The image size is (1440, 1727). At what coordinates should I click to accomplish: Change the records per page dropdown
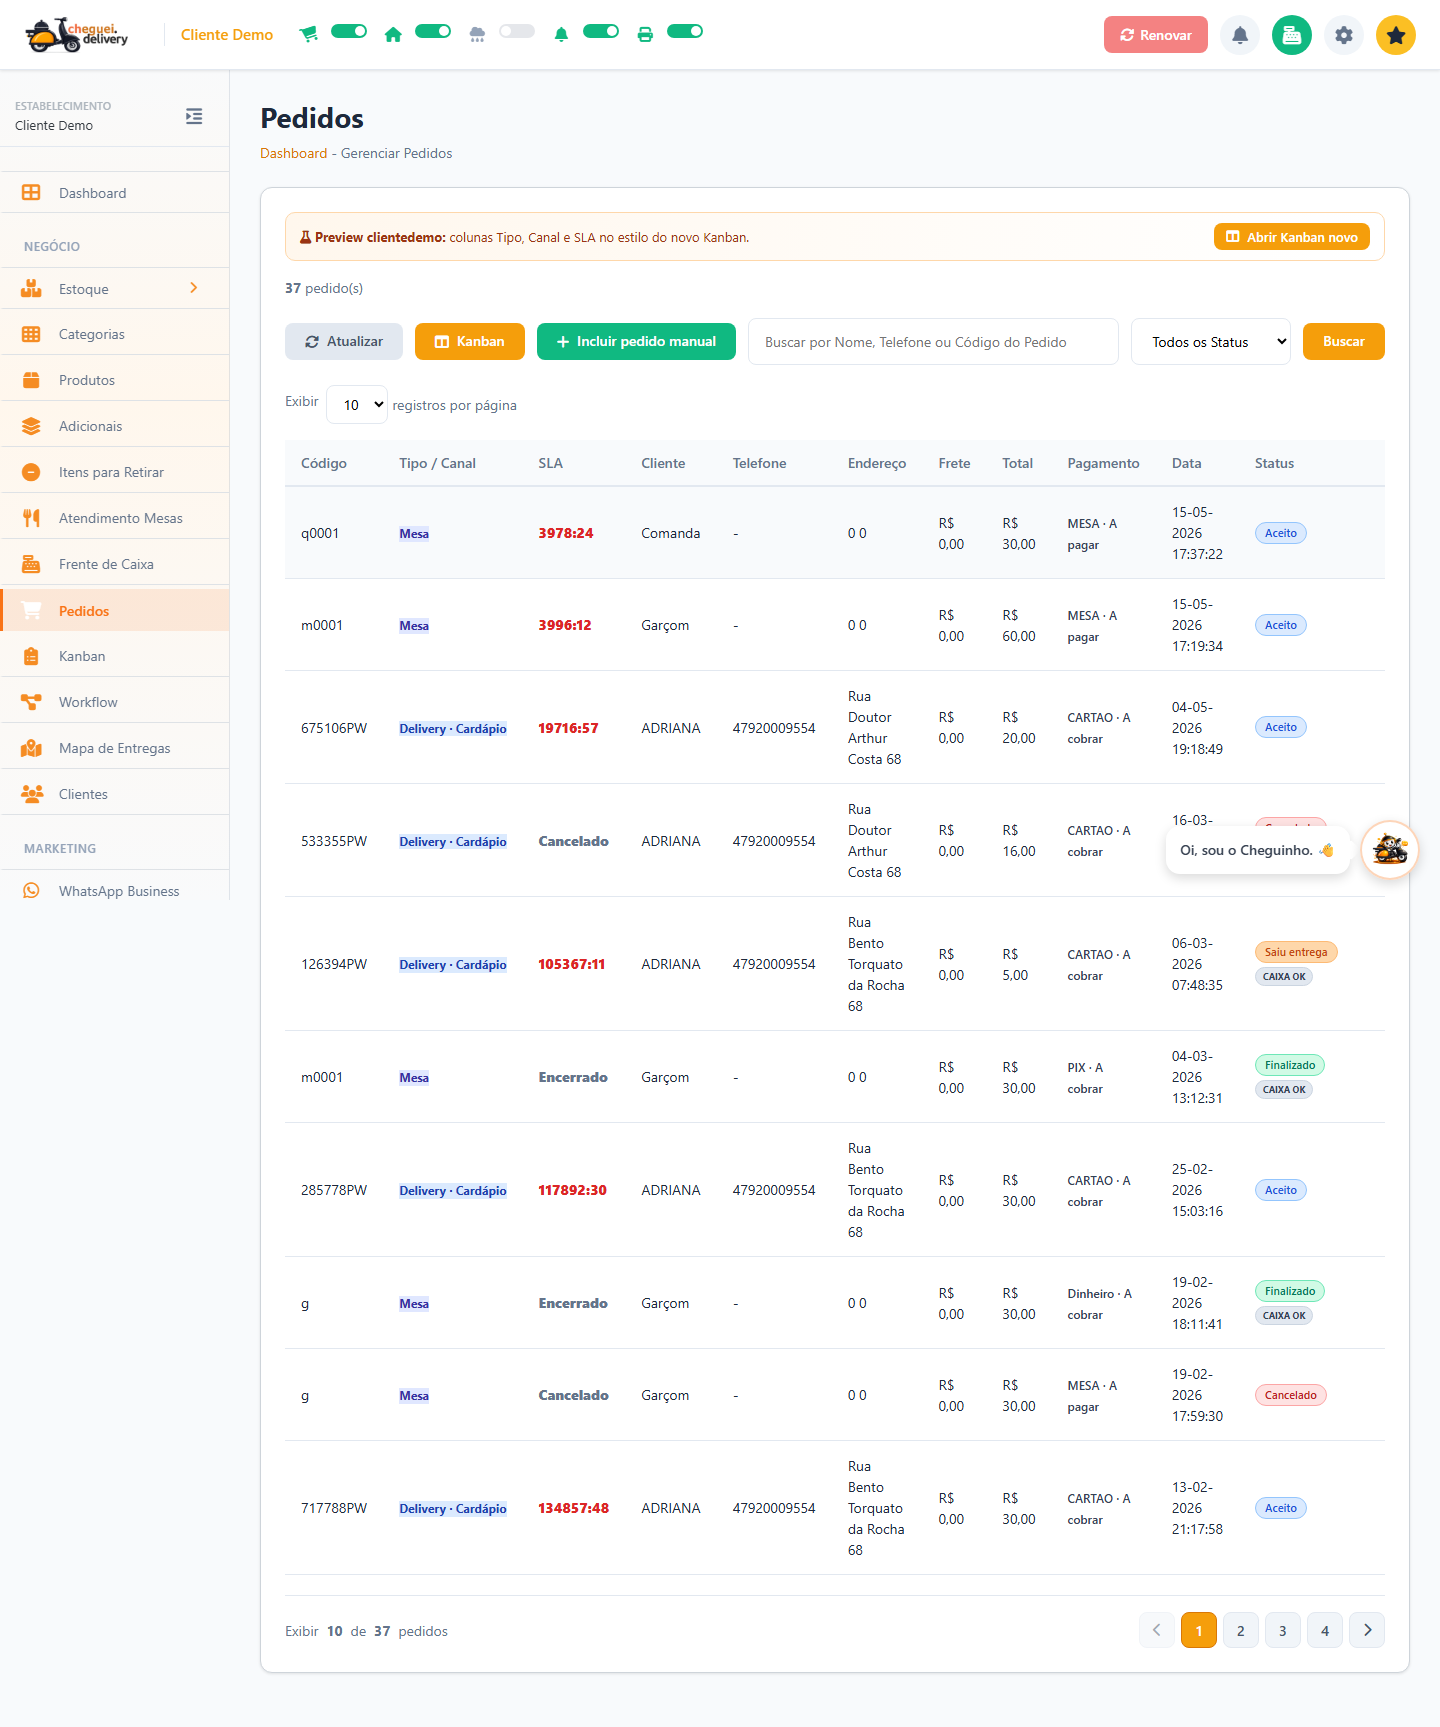[357, 405]
